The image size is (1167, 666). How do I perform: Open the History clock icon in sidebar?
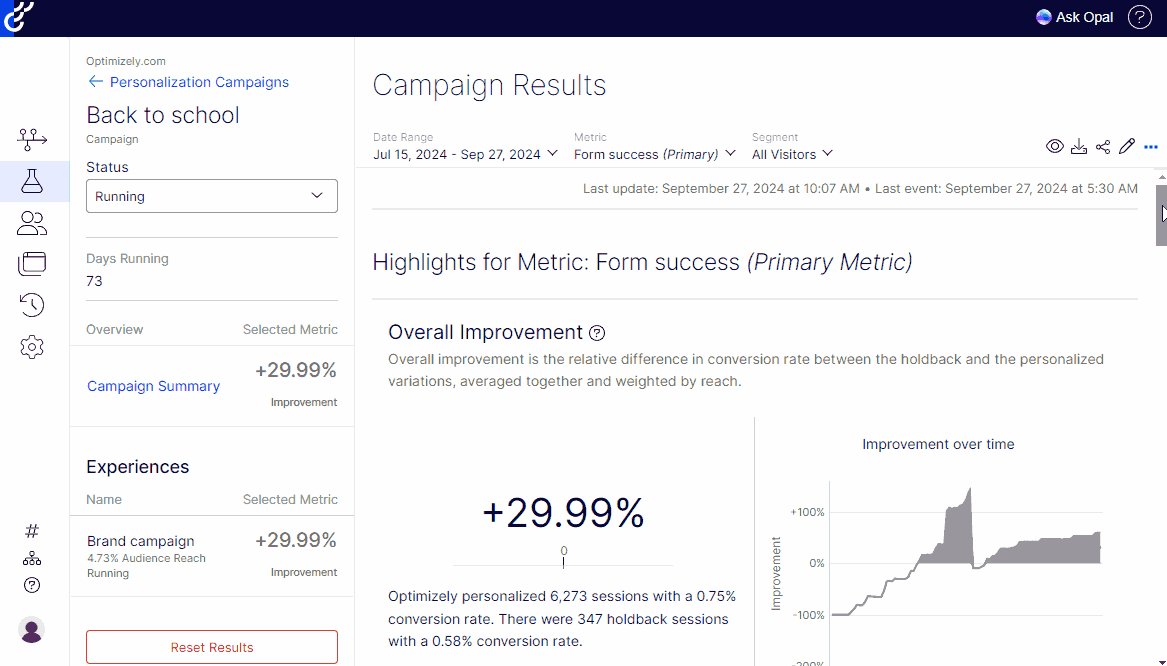[32, 305]
